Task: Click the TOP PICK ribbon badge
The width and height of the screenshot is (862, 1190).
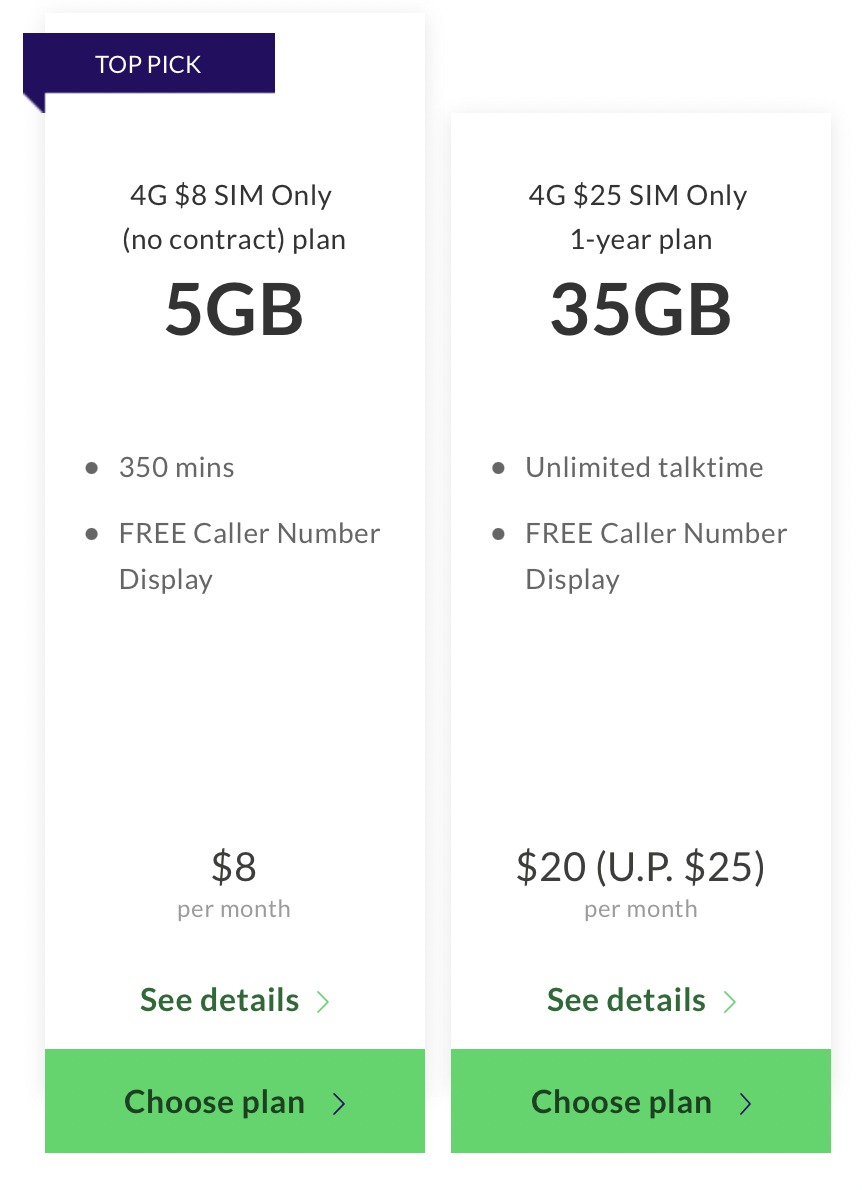Action: point(149,64)
